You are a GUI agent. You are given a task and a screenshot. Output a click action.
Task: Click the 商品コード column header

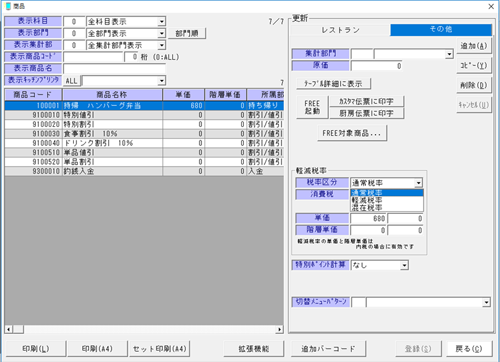[x=33, y=95]
